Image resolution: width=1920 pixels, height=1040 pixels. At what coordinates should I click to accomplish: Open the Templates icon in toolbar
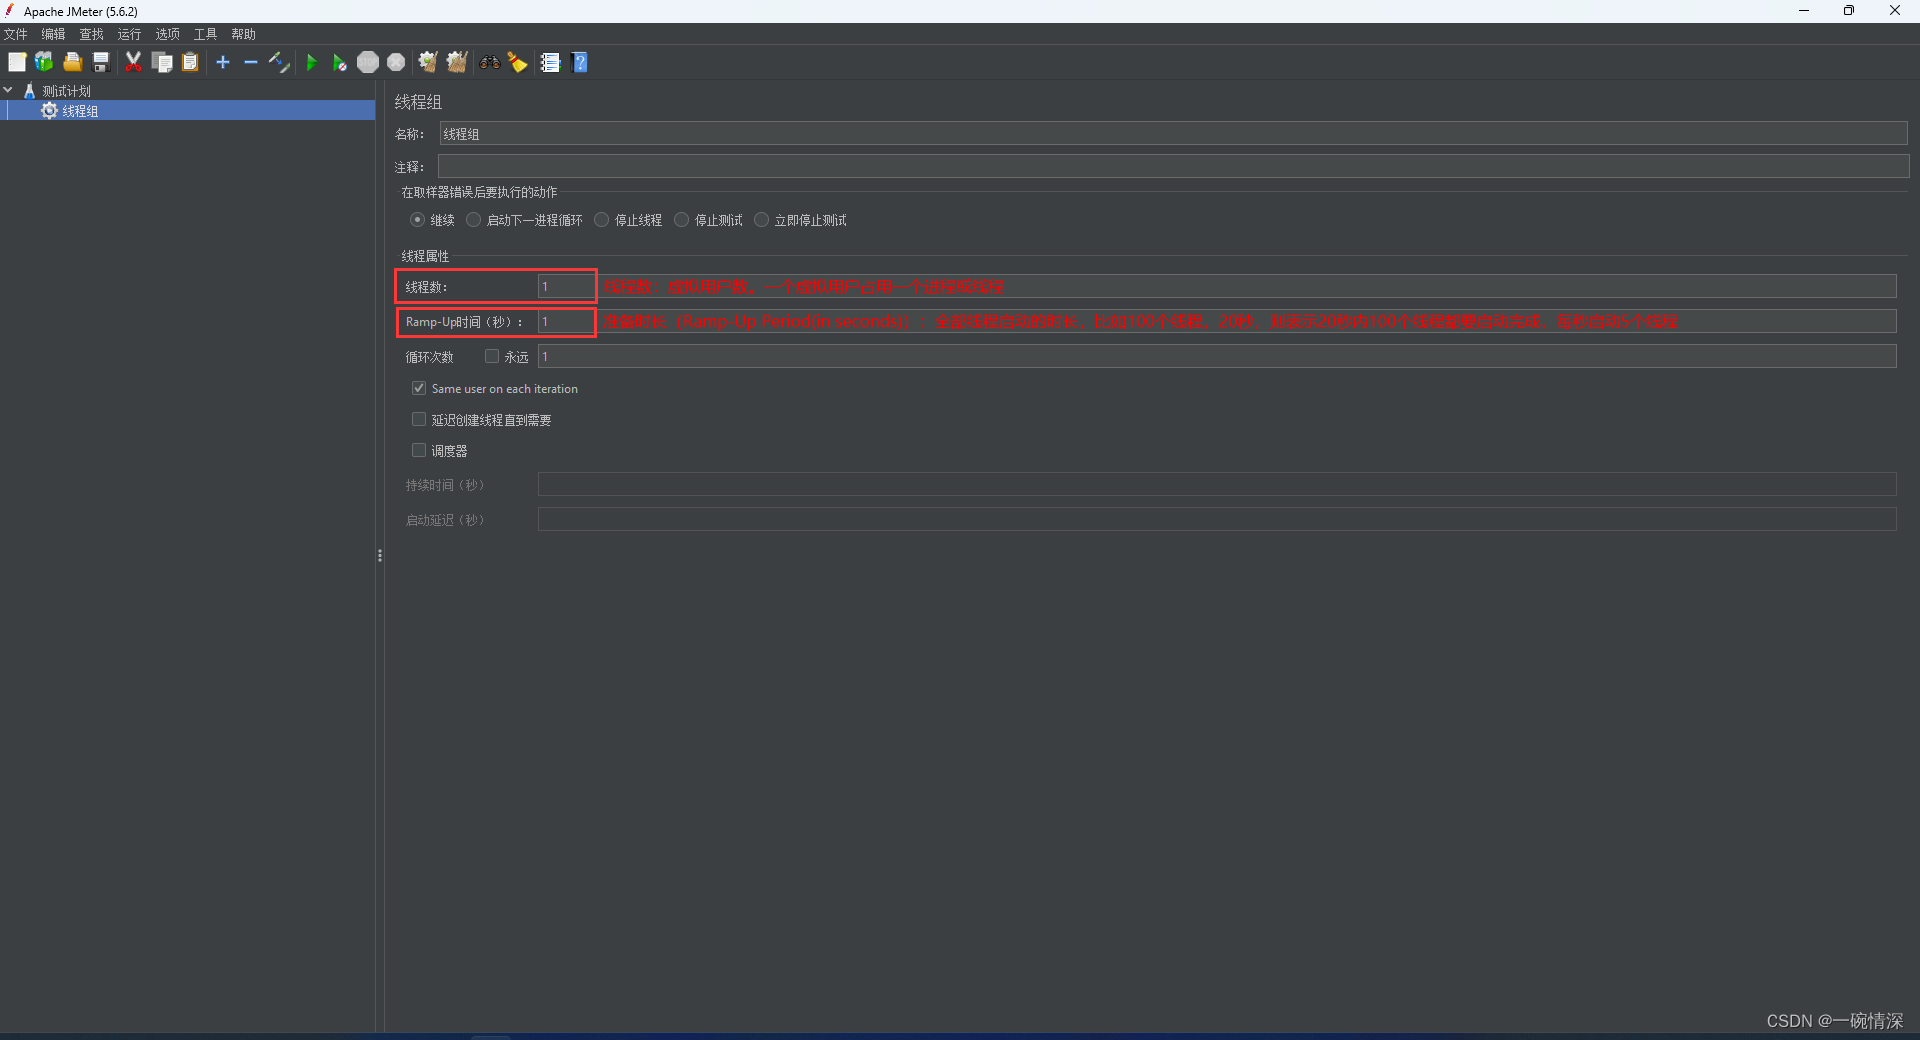[44, 62]
